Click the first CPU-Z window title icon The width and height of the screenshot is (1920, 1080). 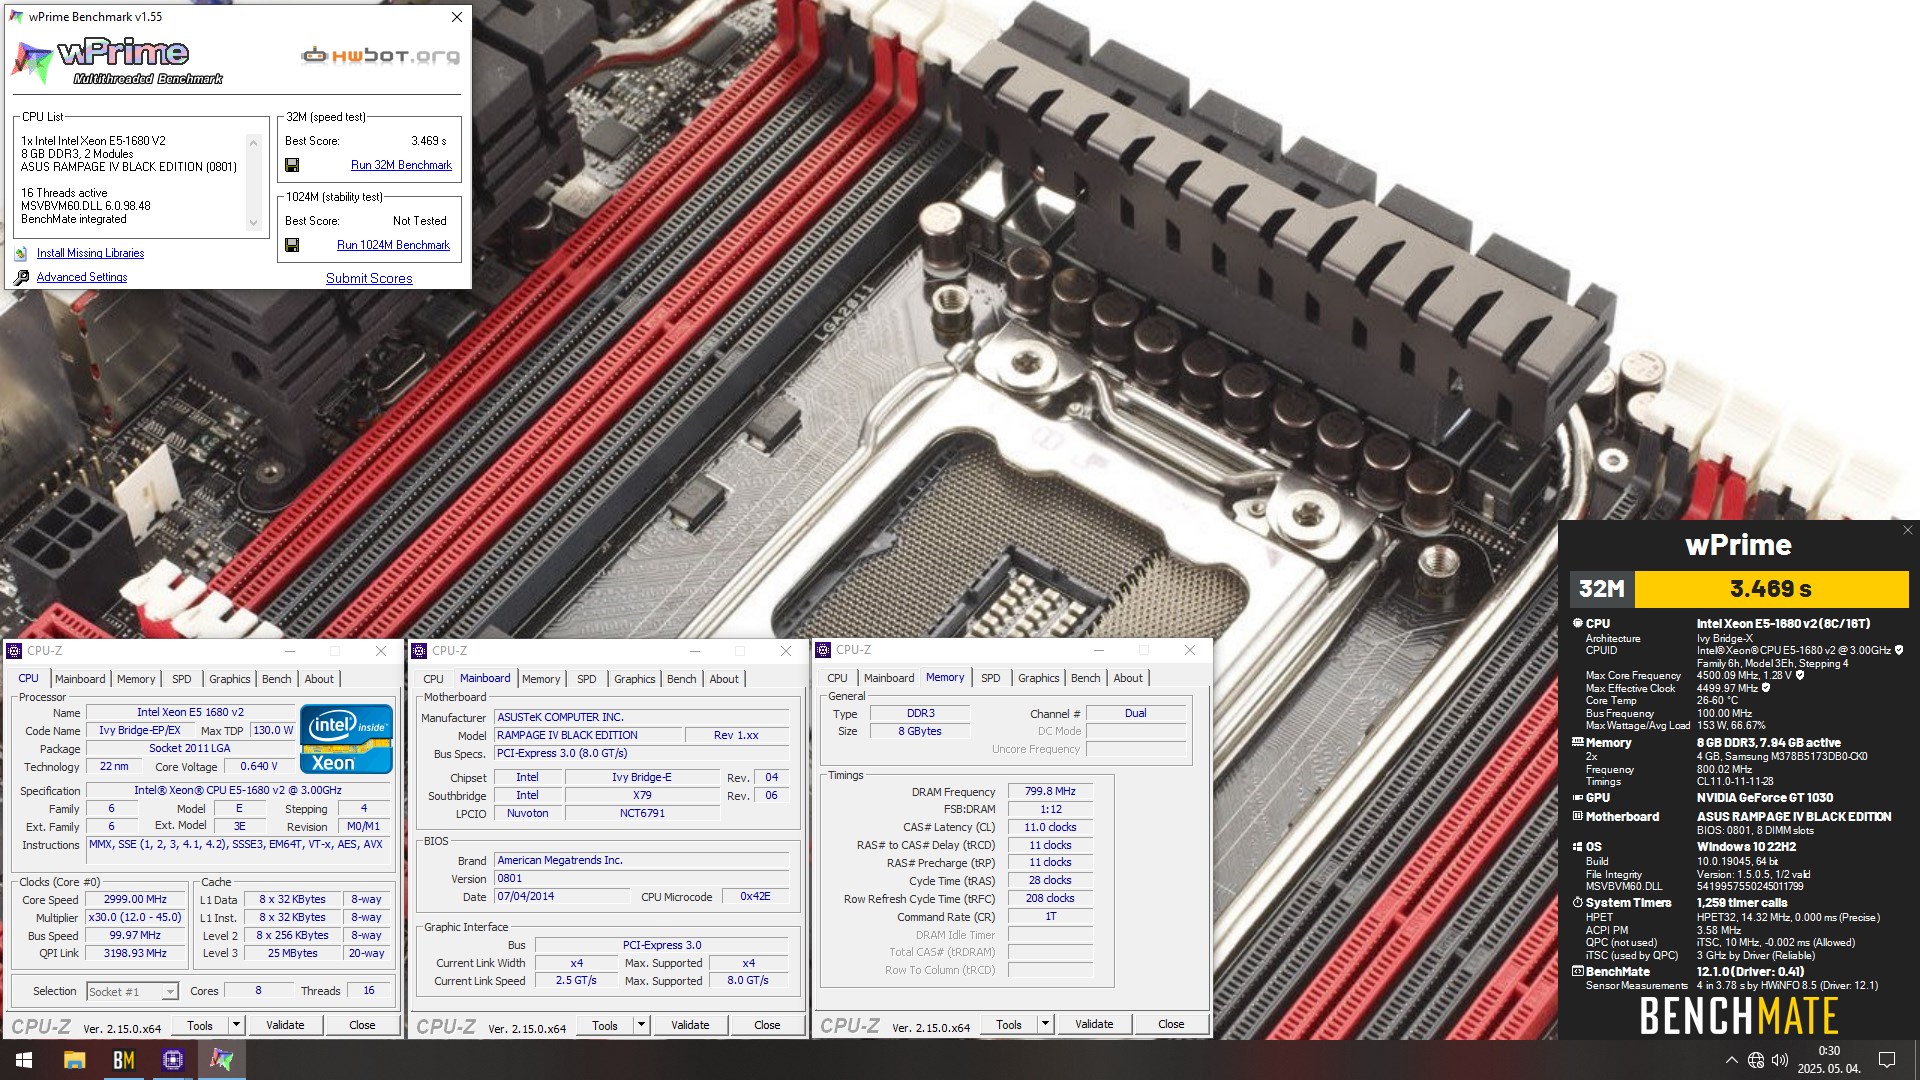[x=15, y=651]
